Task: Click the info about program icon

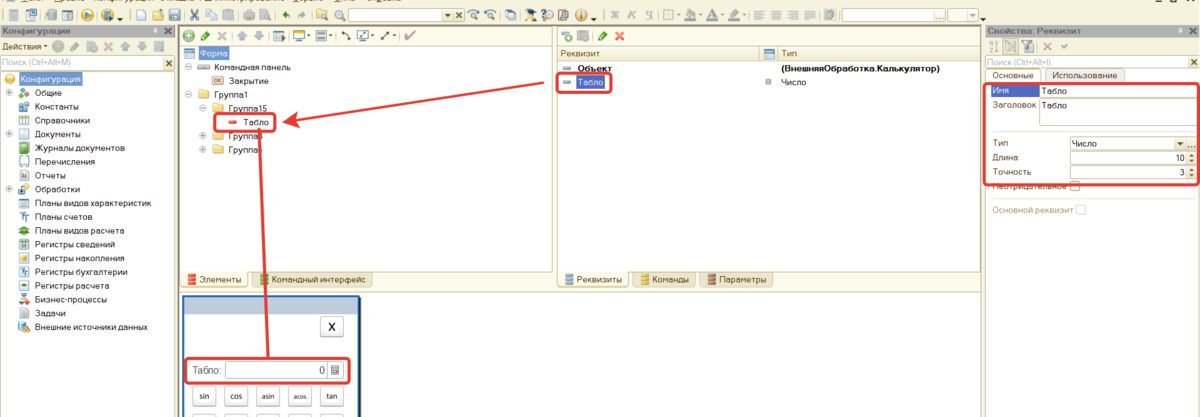Action: pyautogui.click(x=580, y=15)
